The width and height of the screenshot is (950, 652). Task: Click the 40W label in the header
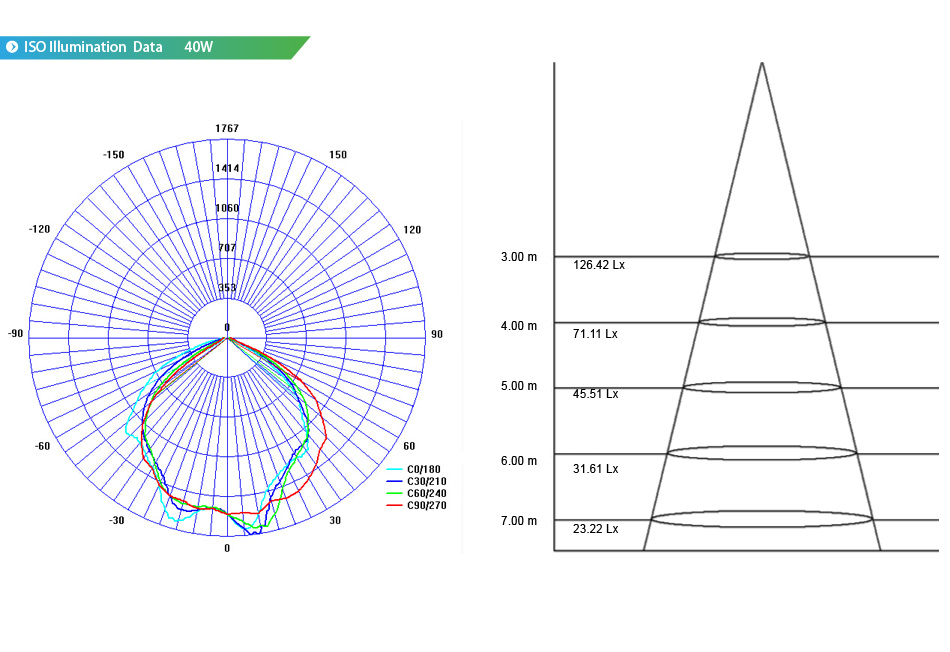(199, 47)
